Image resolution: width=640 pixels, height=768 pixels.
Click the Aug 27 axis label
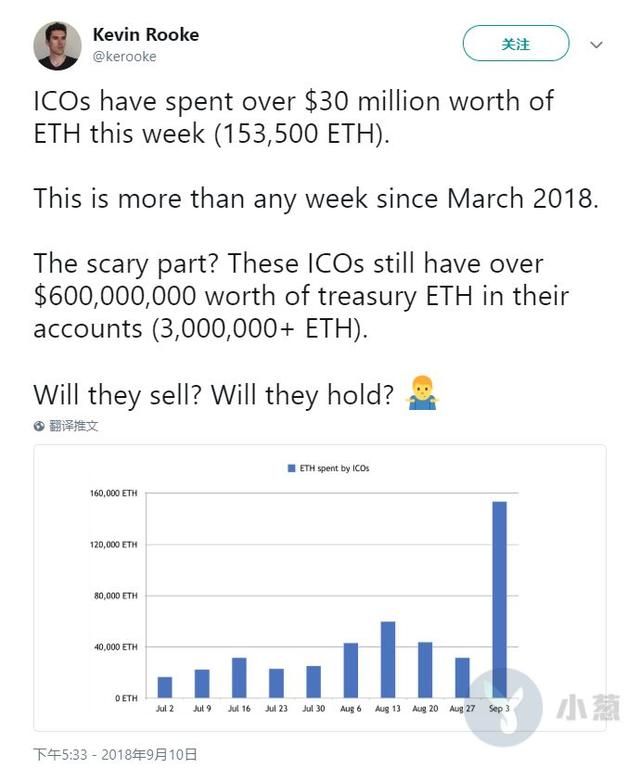click(462, 709)
